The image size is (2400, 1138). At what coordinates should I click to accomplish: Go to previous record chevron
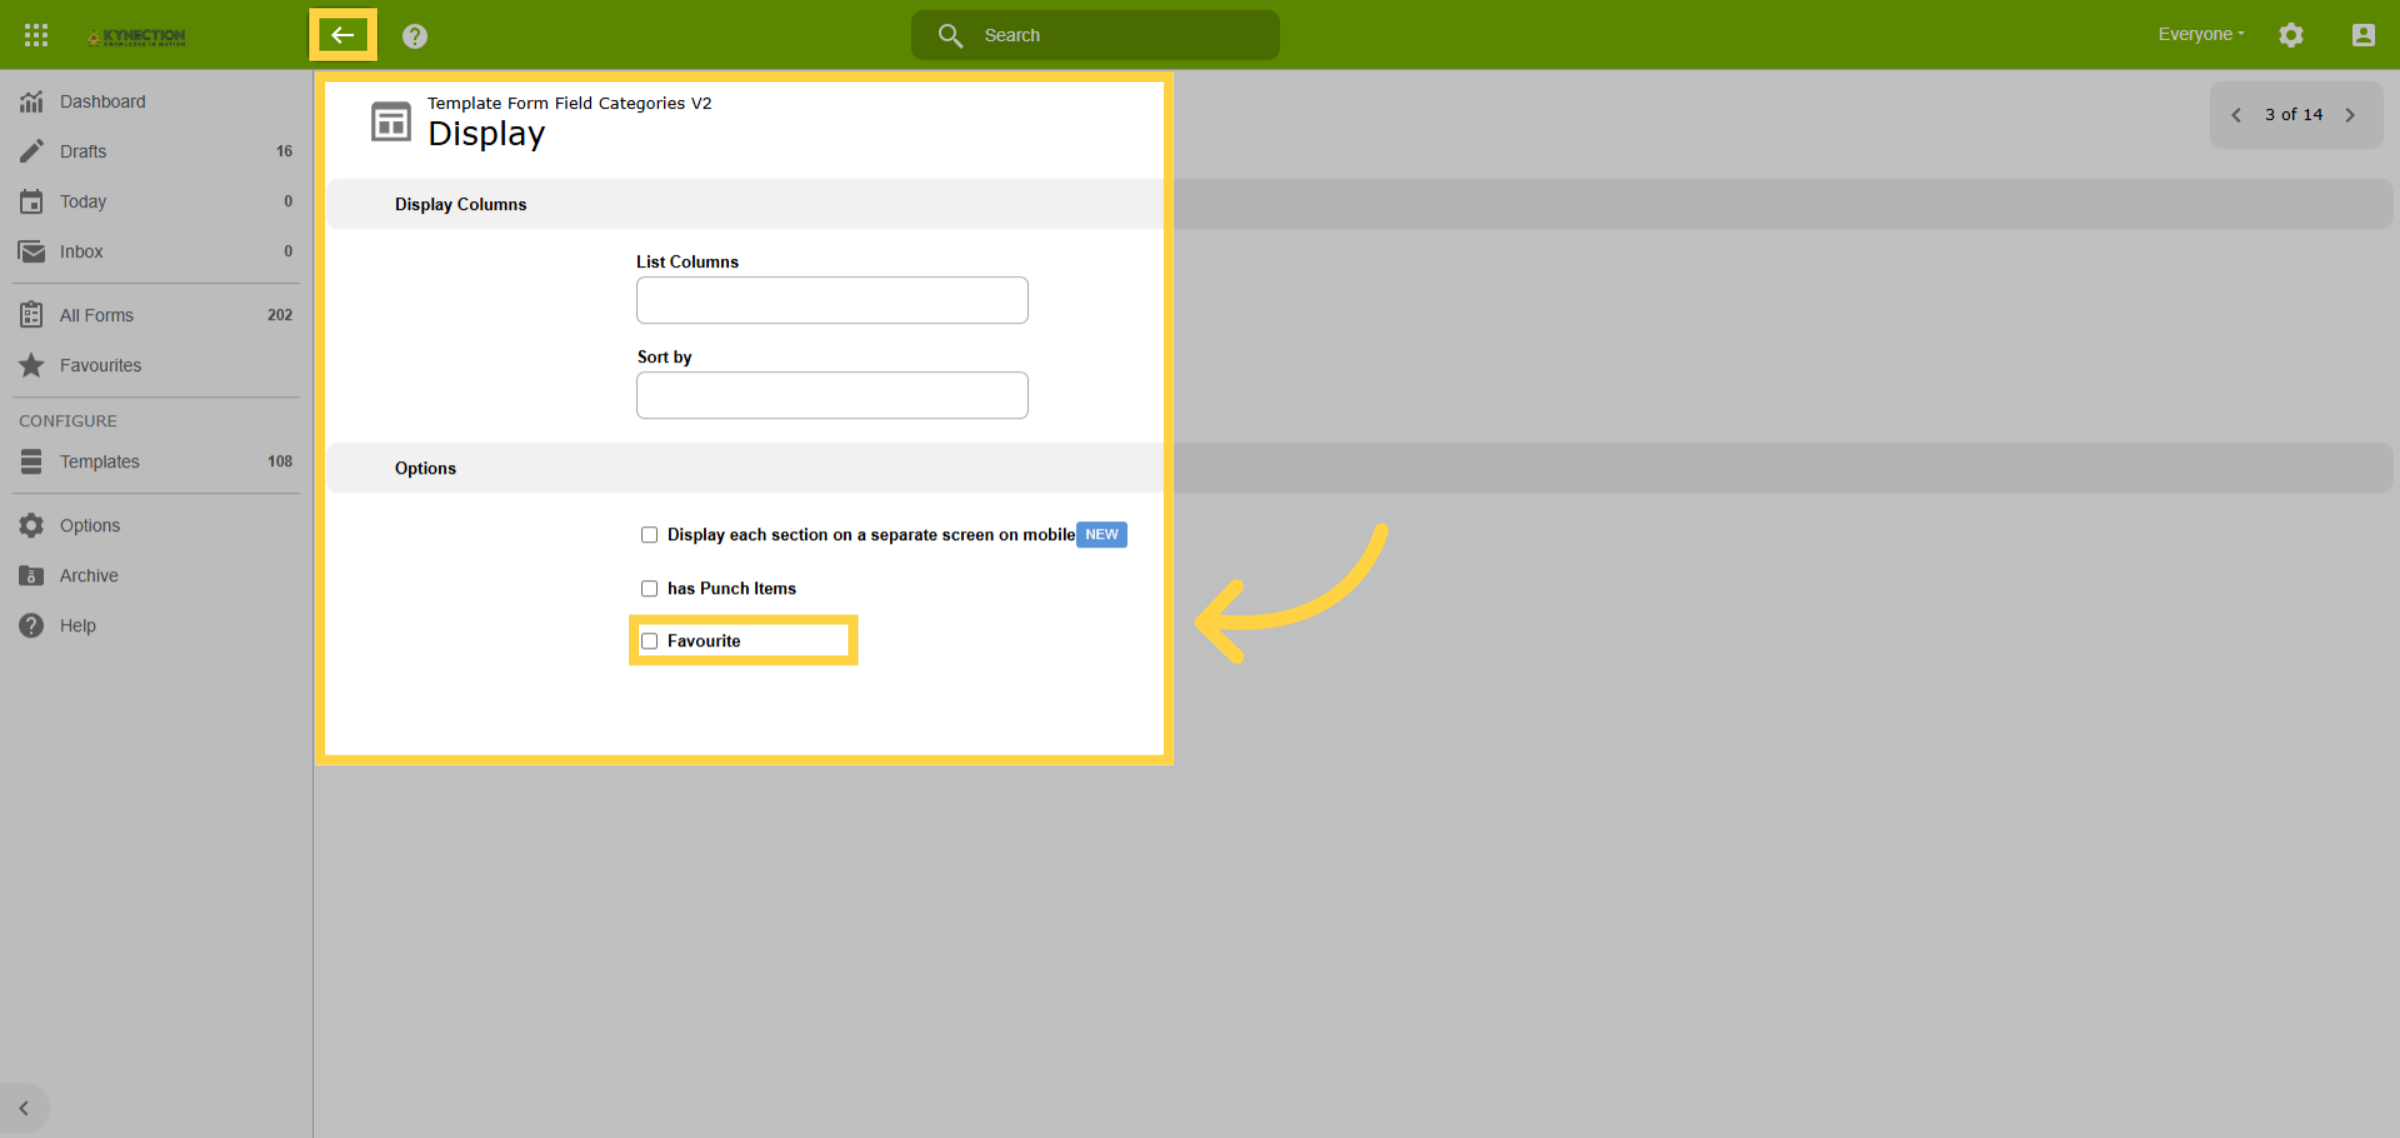[2236, 115]
